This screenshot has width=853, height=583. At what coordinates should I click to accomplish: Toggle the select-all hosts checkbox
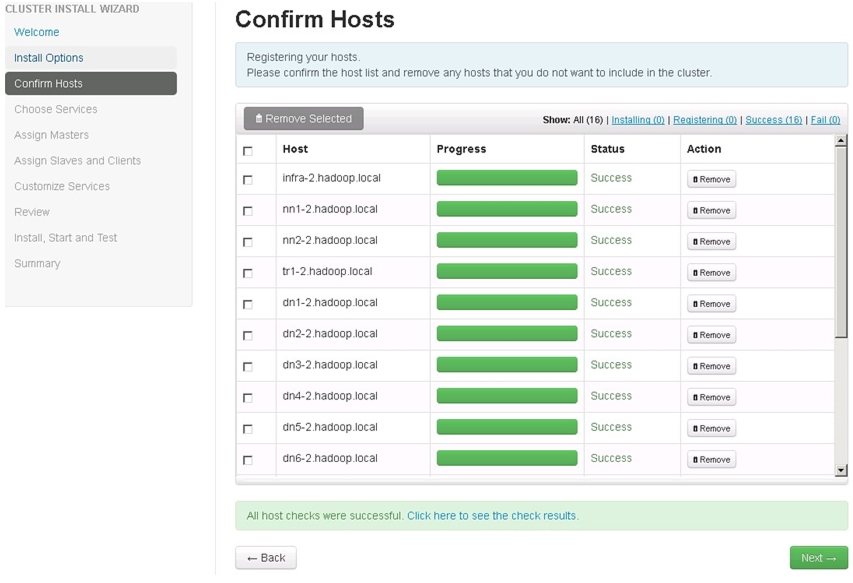pos(248,151)
